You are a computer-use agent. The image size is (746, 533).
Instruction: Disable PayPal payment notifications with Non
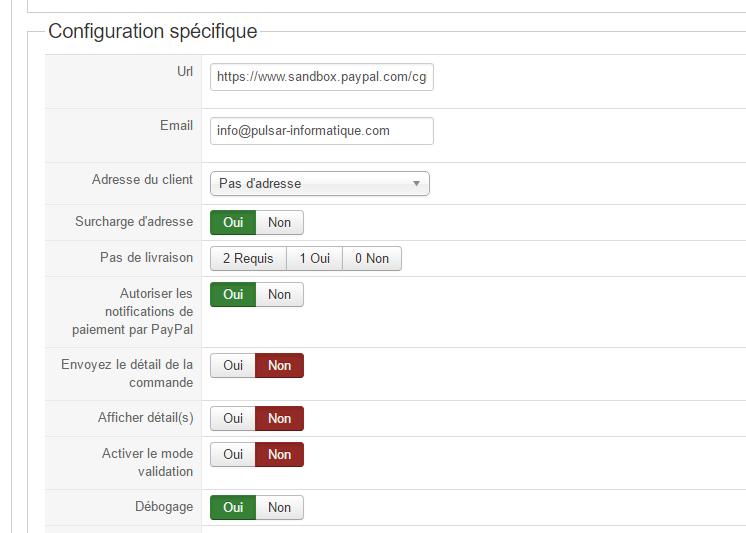279,294
